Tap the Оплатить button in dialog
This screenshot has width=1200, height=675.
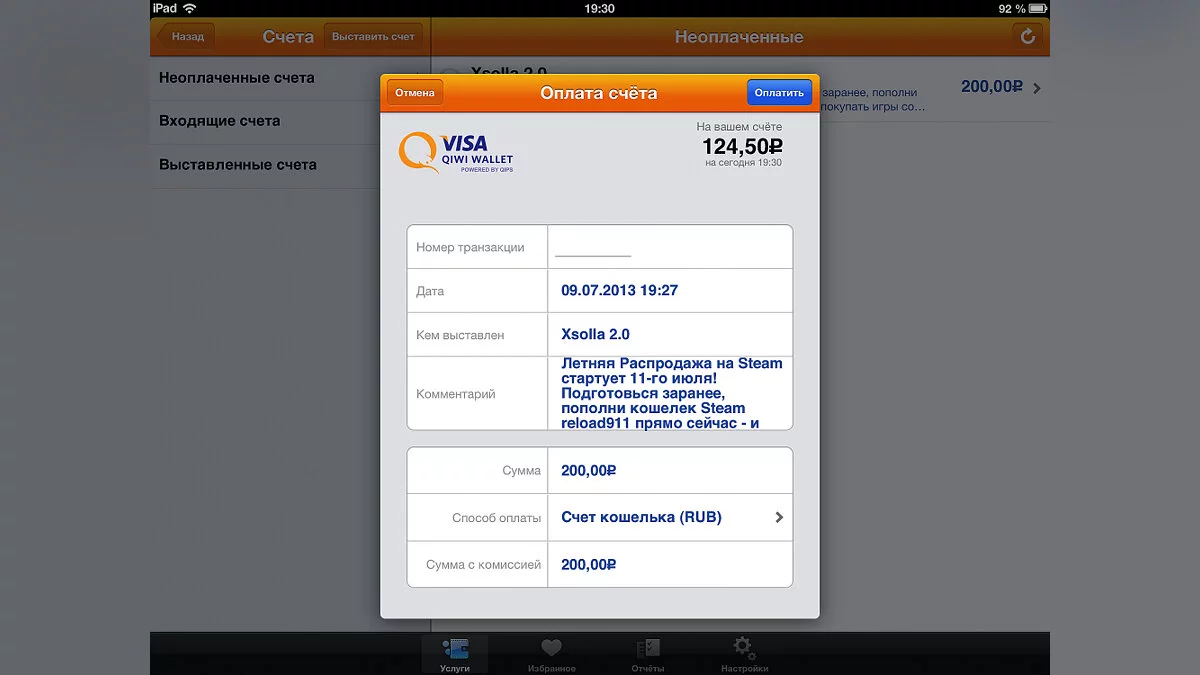click(x=779, y=92)
